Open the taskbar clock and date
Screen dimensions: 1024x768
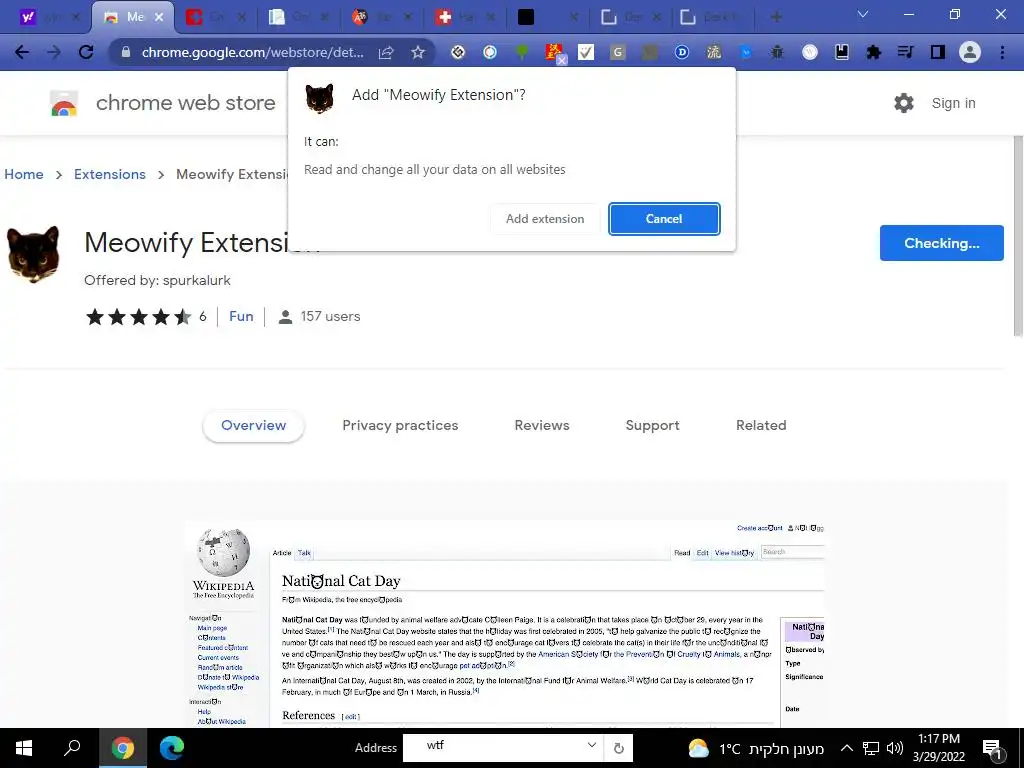(x=939, y=748)
